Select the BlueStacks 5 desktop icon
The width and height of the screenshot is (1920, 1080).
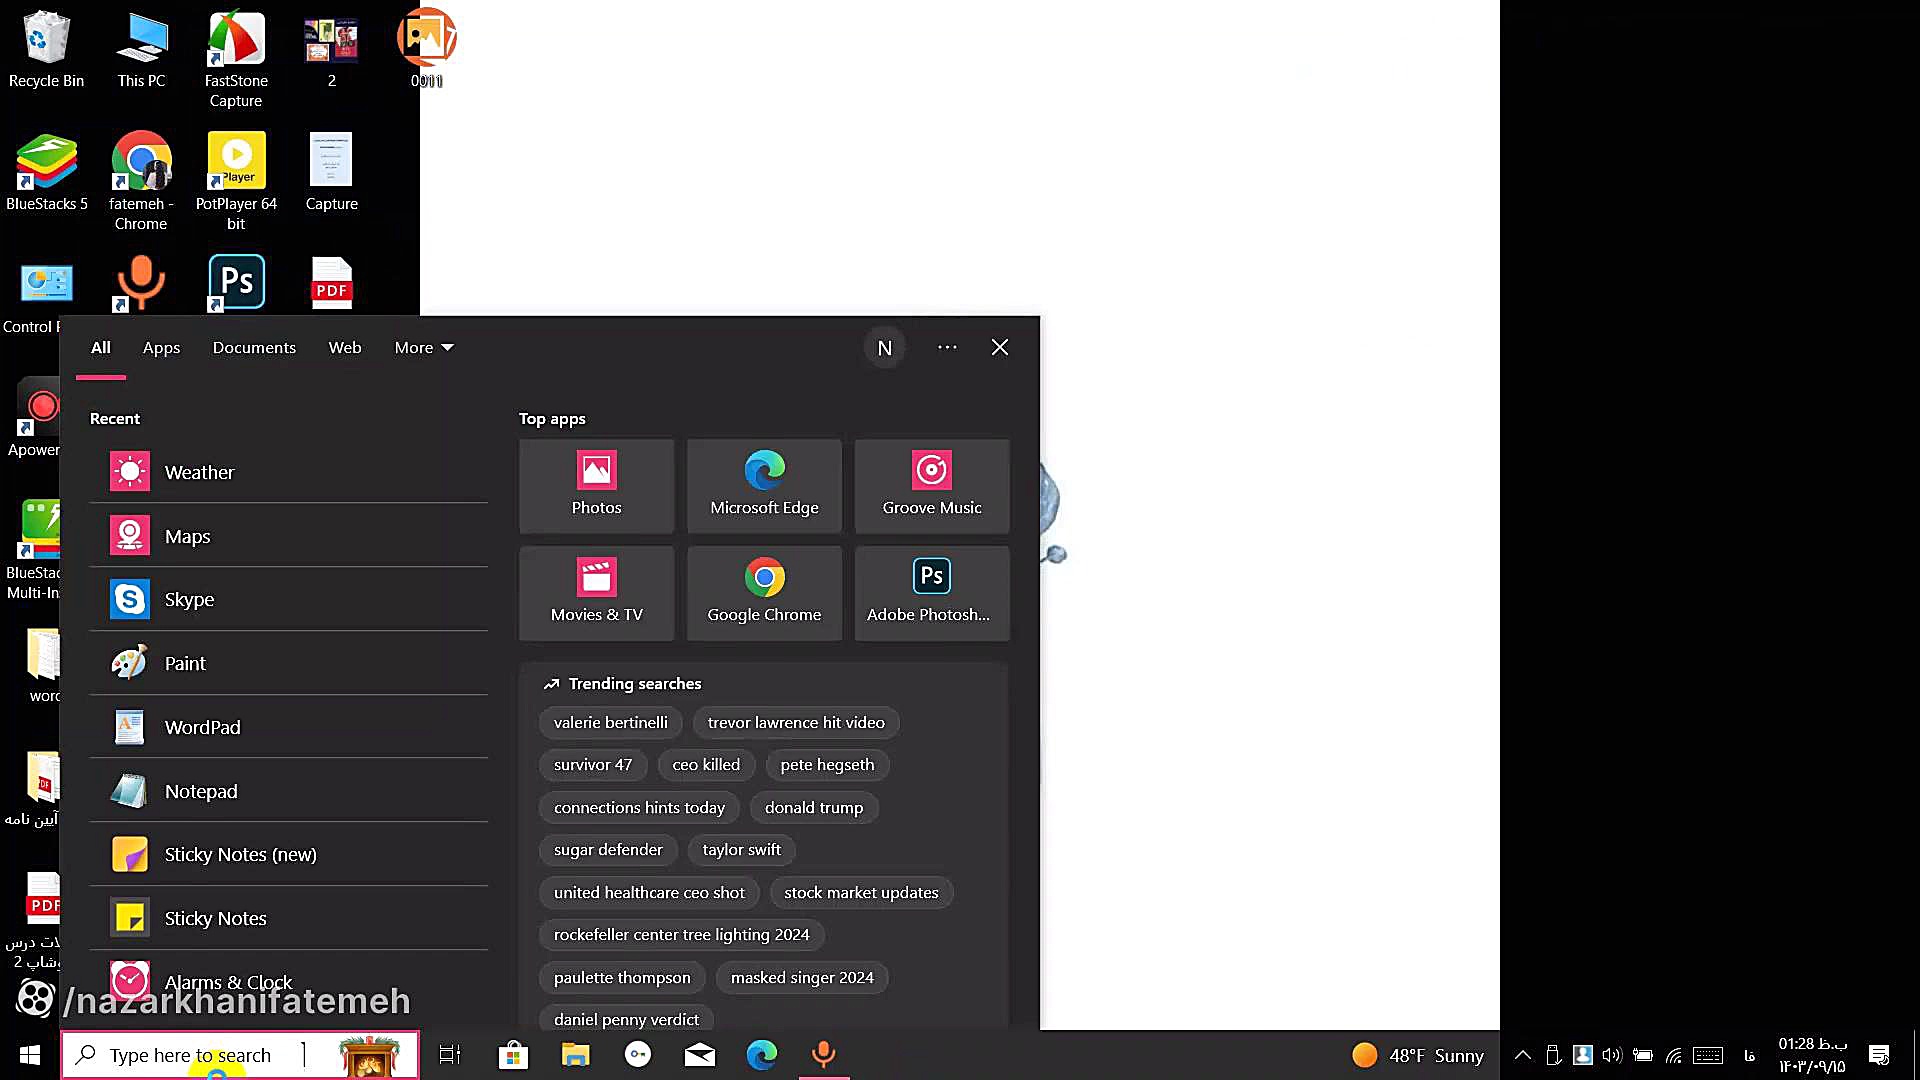46,173
